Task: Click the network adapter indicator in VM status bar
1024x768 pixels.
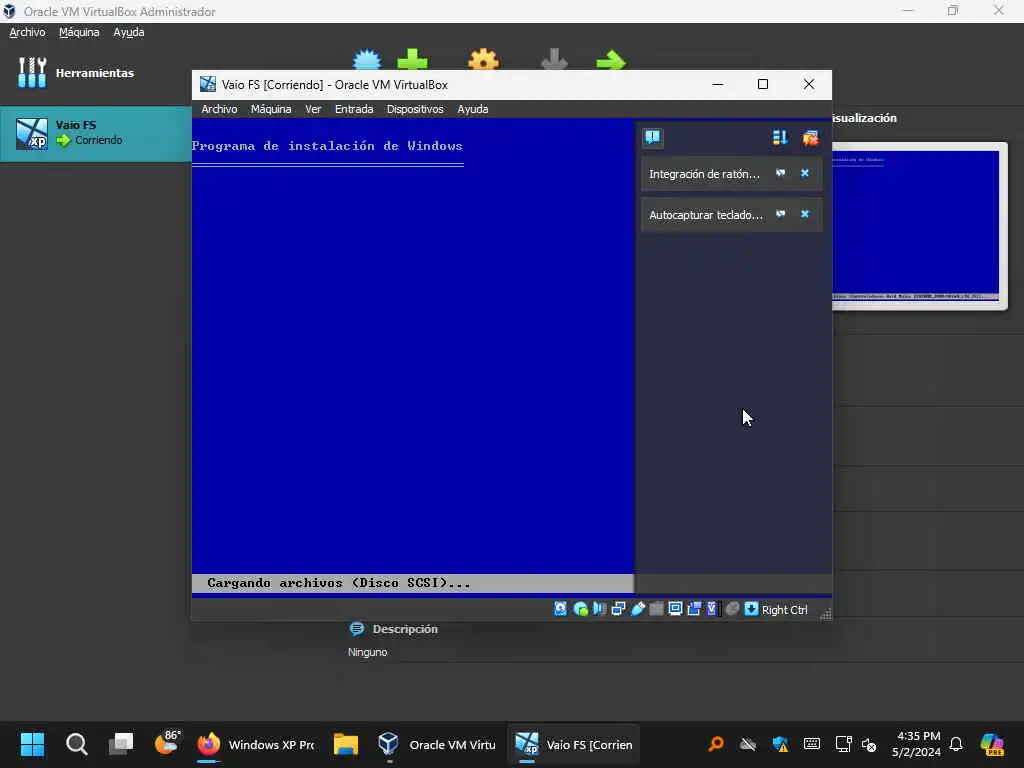Action: [618, 609]
